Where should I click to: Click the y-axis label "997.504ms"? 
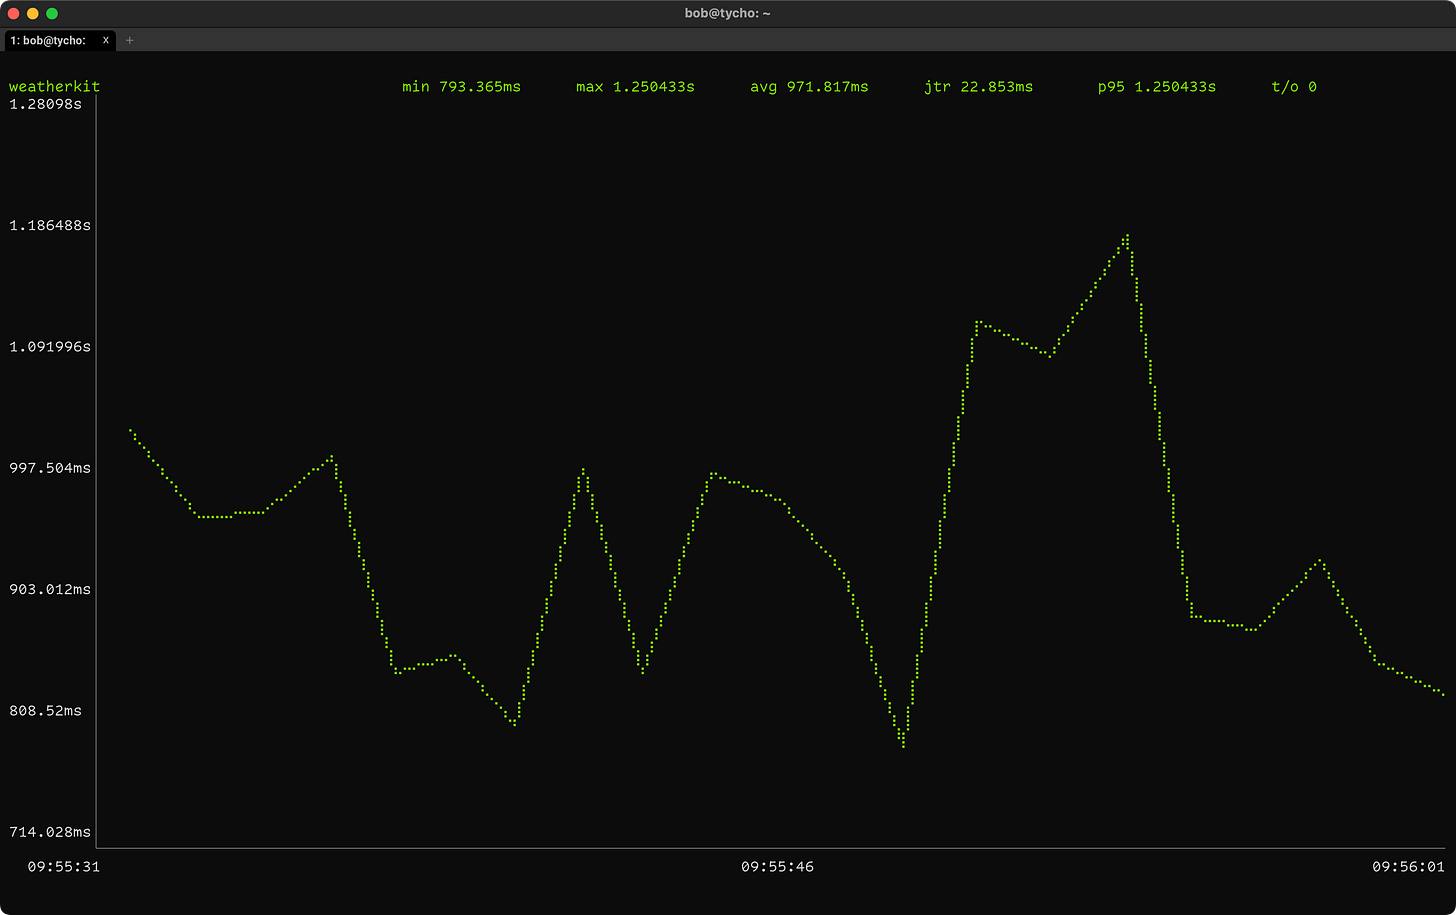click(x=50, y=468)
